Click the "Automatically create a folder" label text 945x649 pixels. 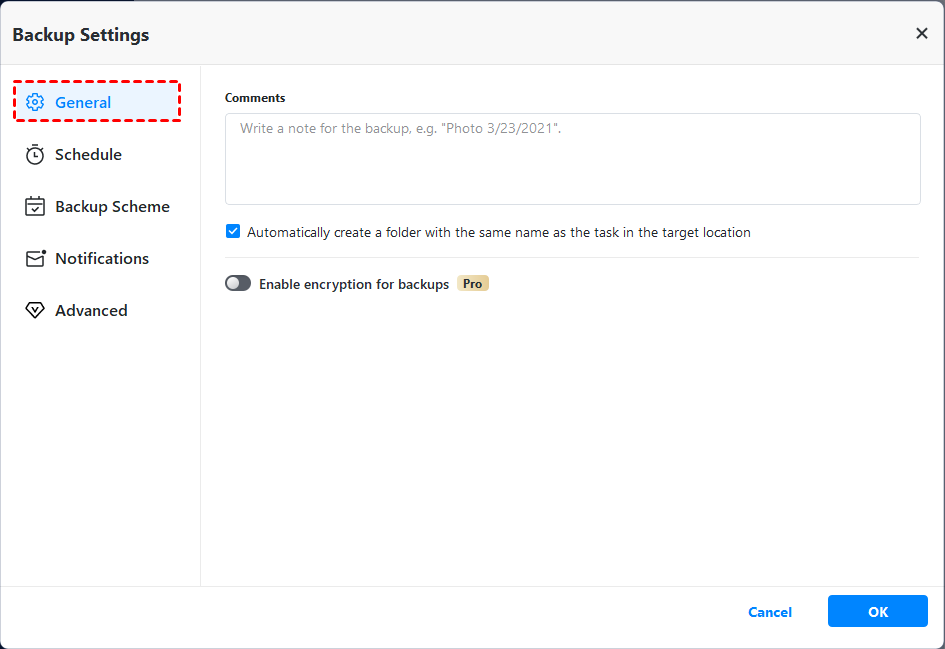click(x=498, y=232)
